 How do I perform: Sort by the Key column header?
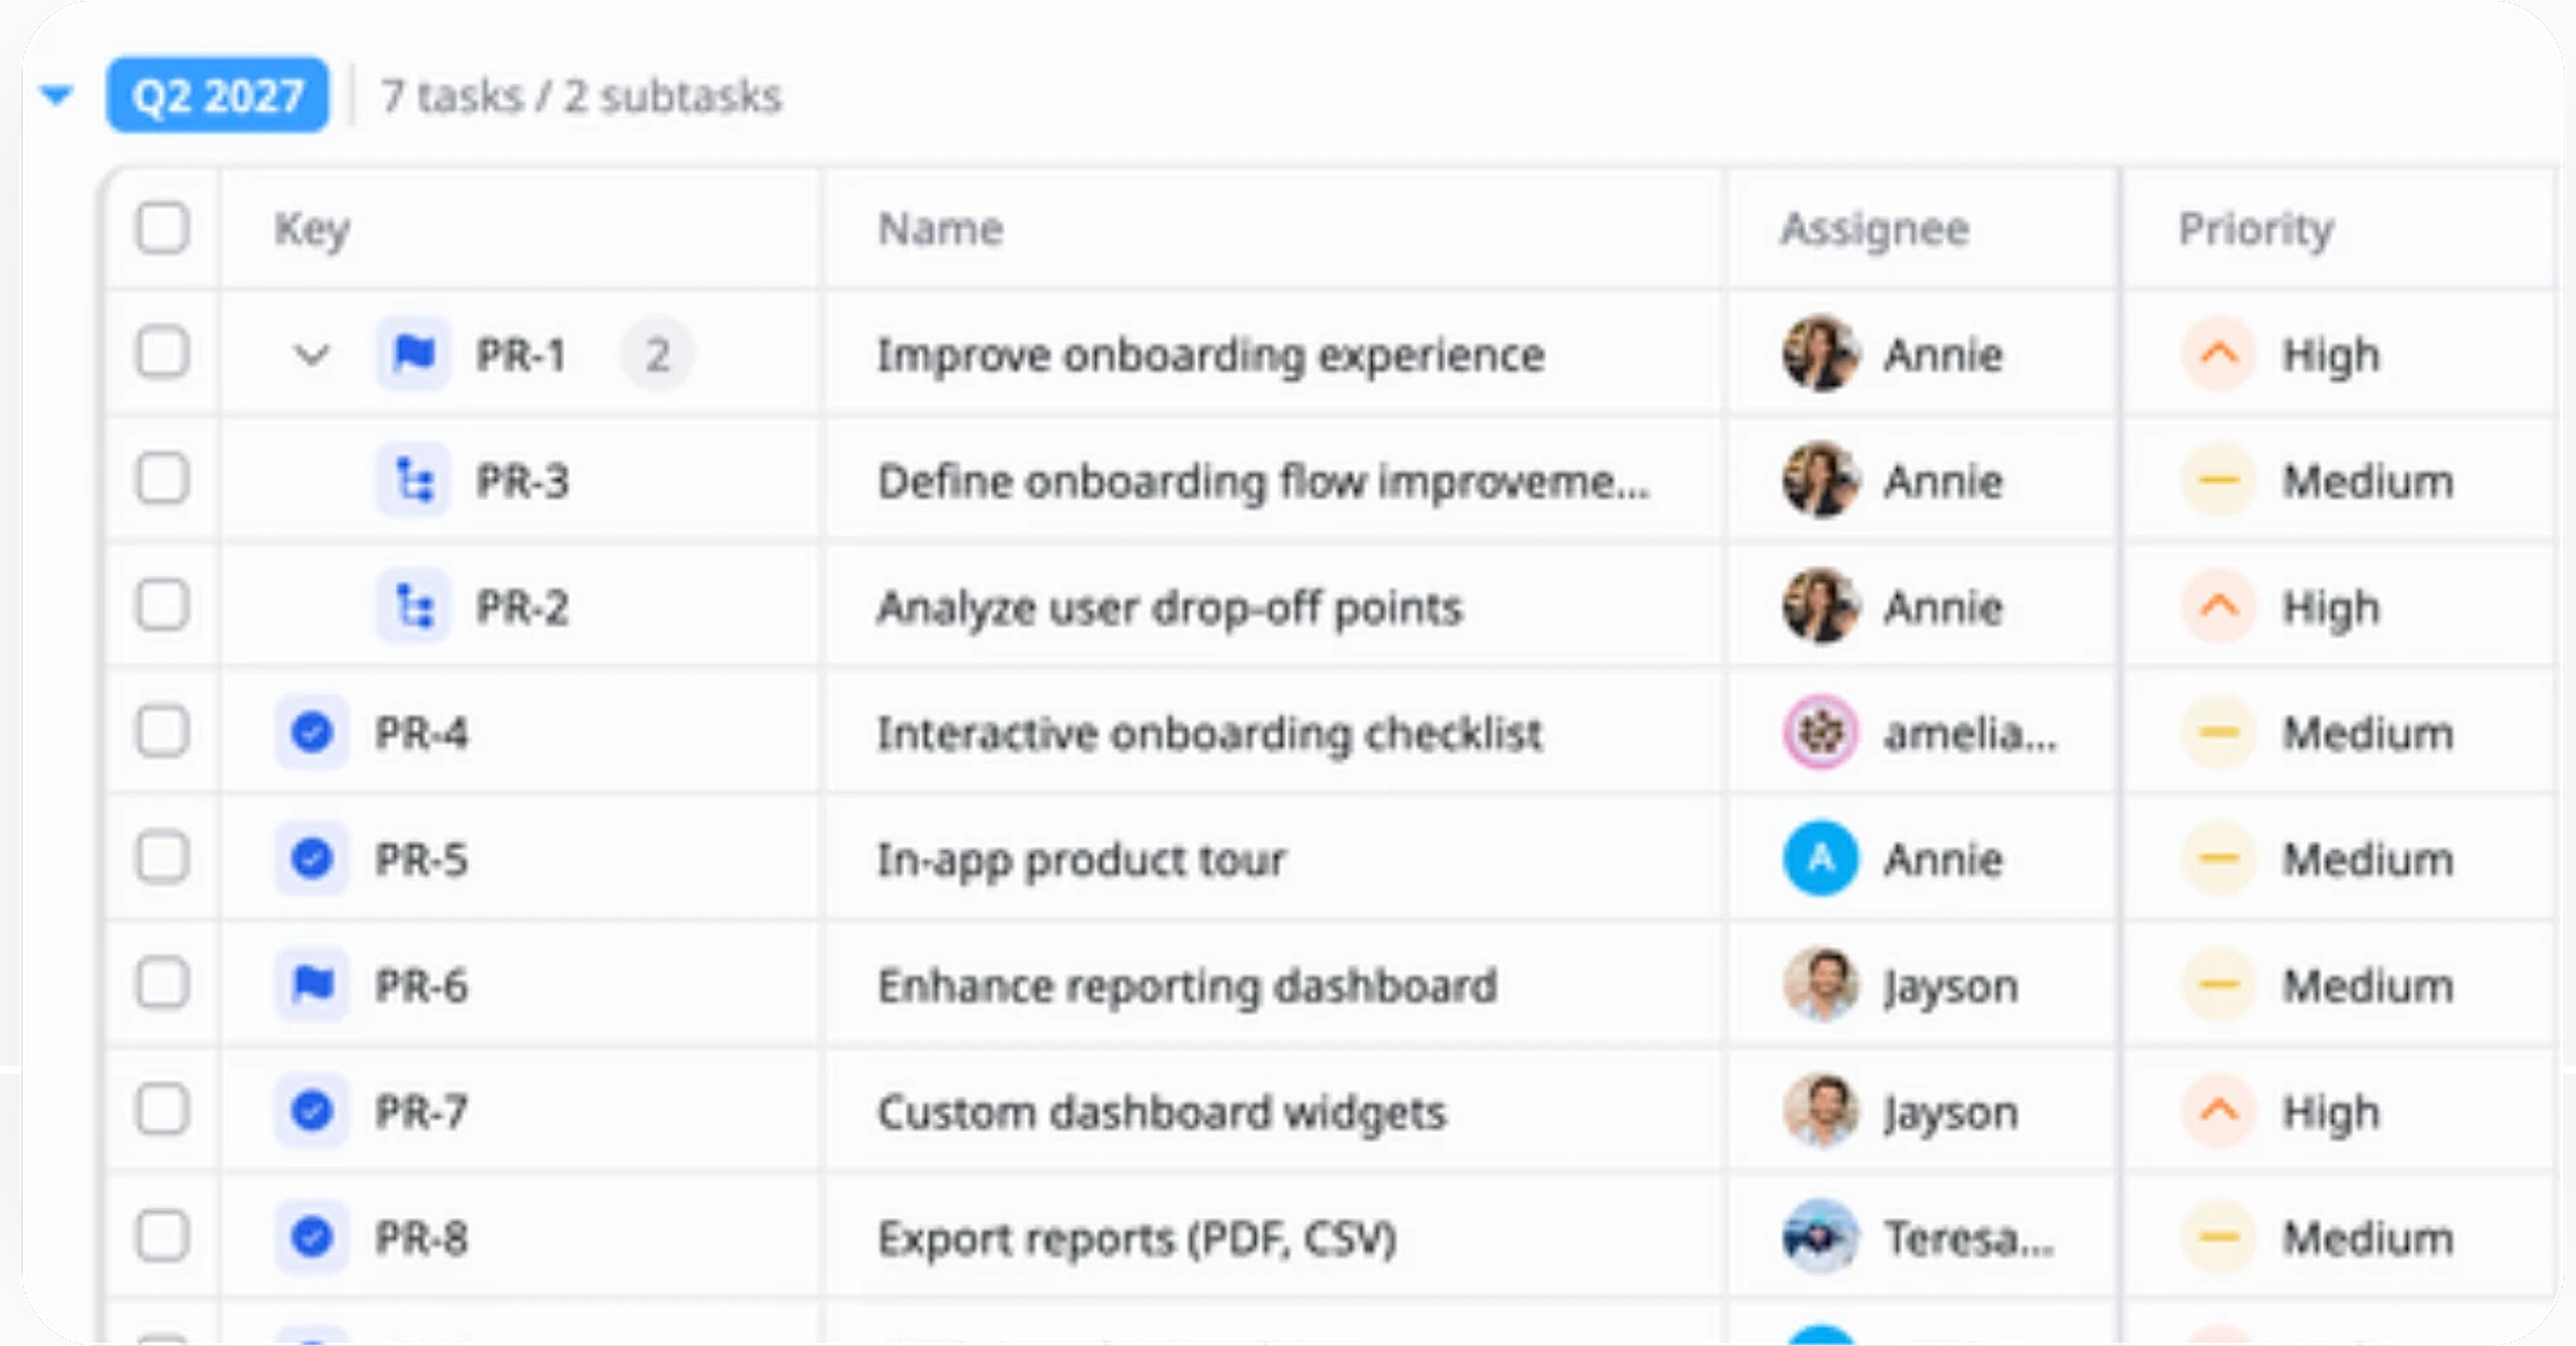(312, 229)
